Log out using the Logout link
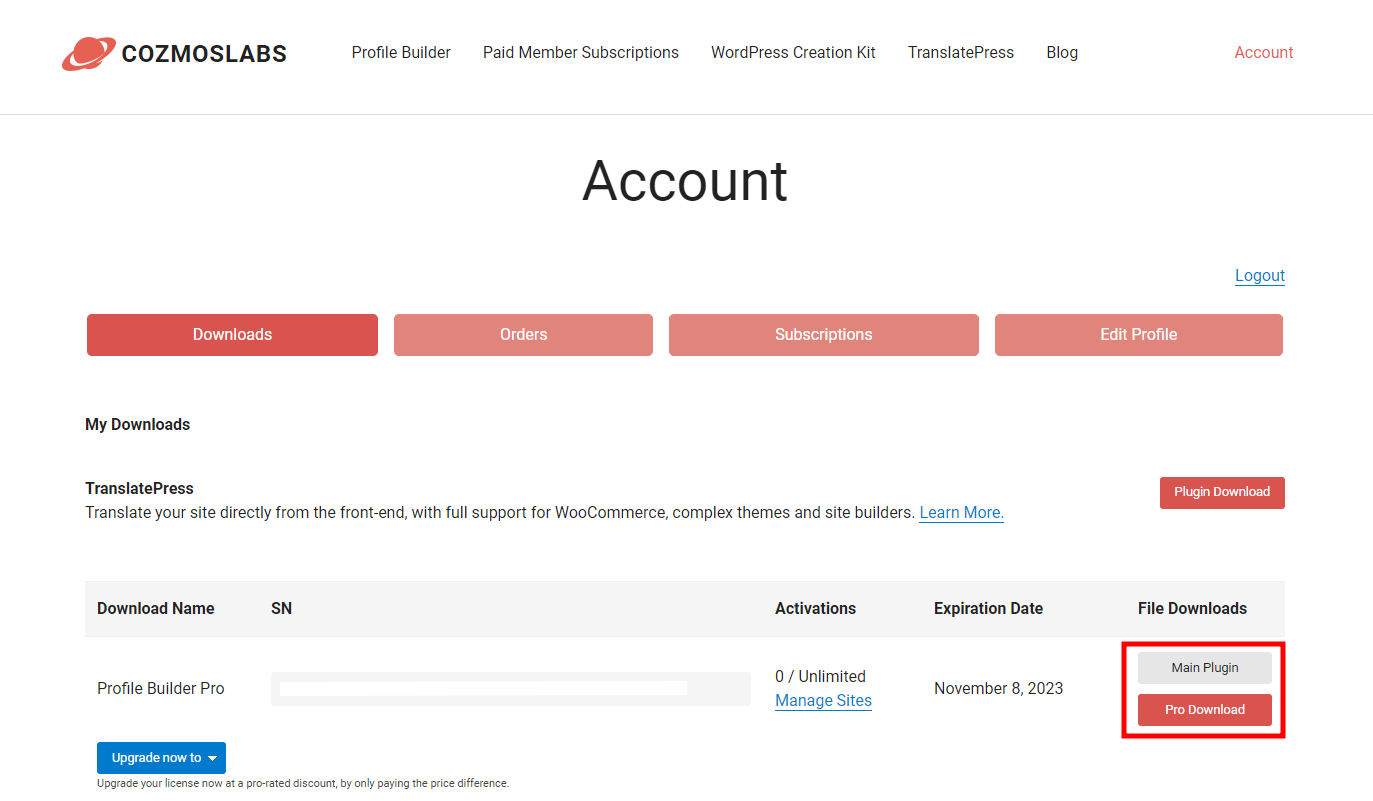The width and height of the screenshot is (1373, 801). (x=1260, y=275)
